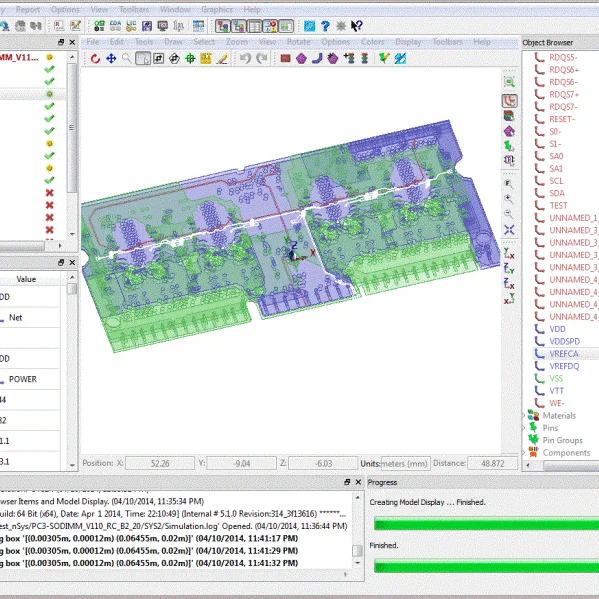
Task: Expand the Pins node in Object Browser
Action: pos(524,427)
